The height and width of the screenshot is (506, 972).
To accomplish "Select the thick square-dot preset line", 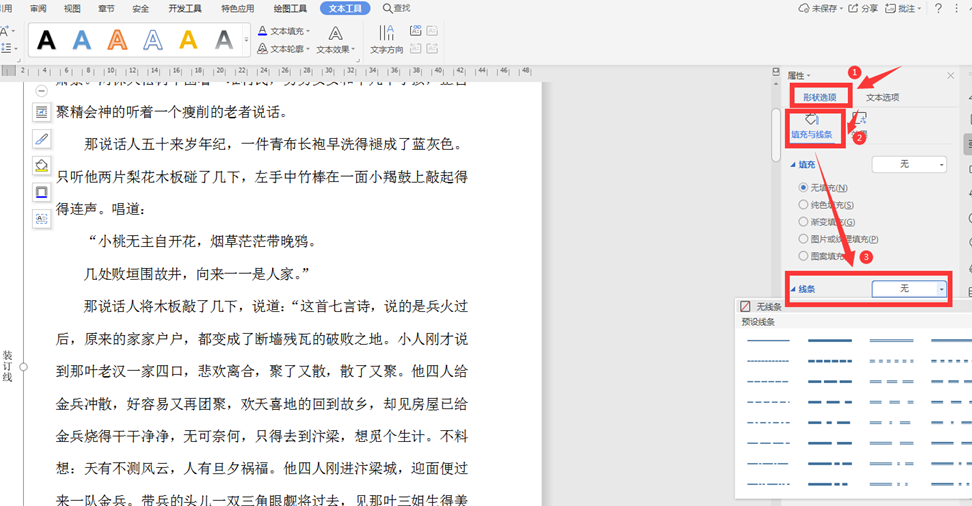I will pyautogui.click(x=829, y=361).
